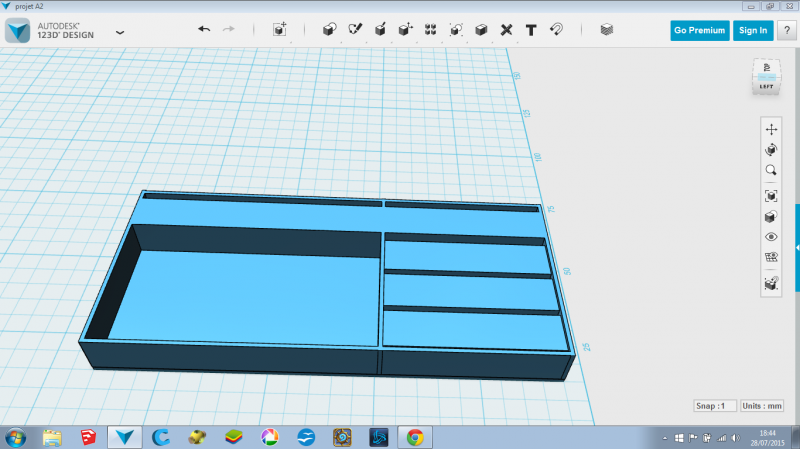Click the Go Premium button
The width and height of the screenshot is (800, 449).
click(x=699, y=31)
